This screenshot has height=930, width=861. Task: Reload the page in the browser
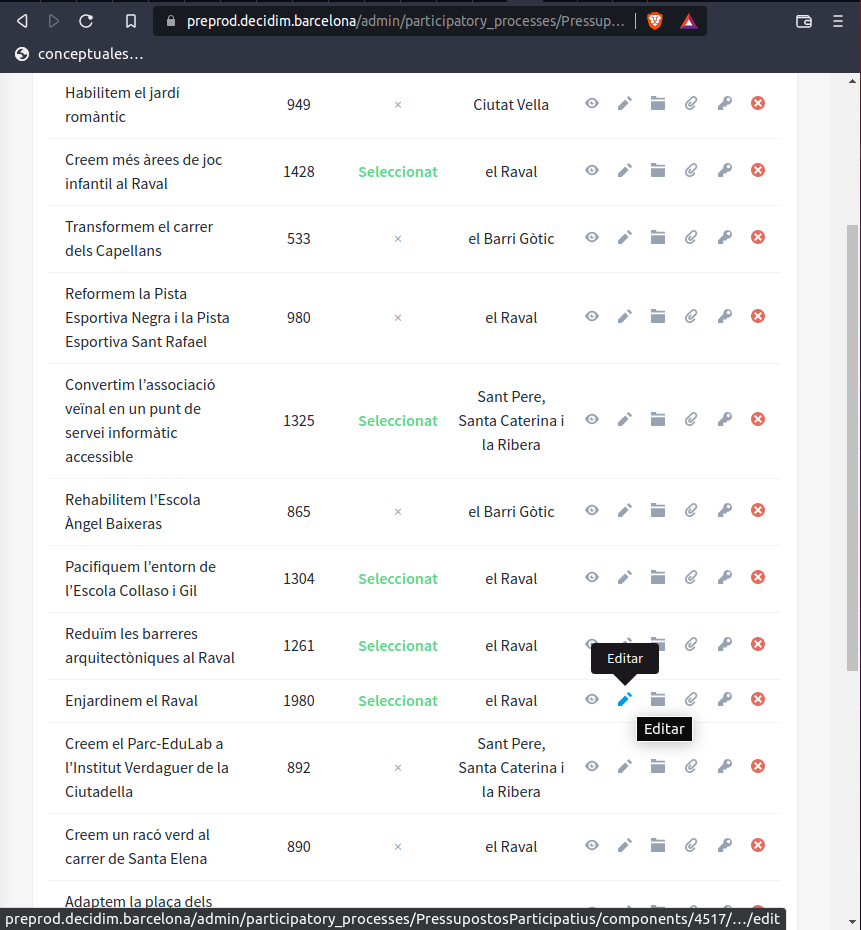86,21
